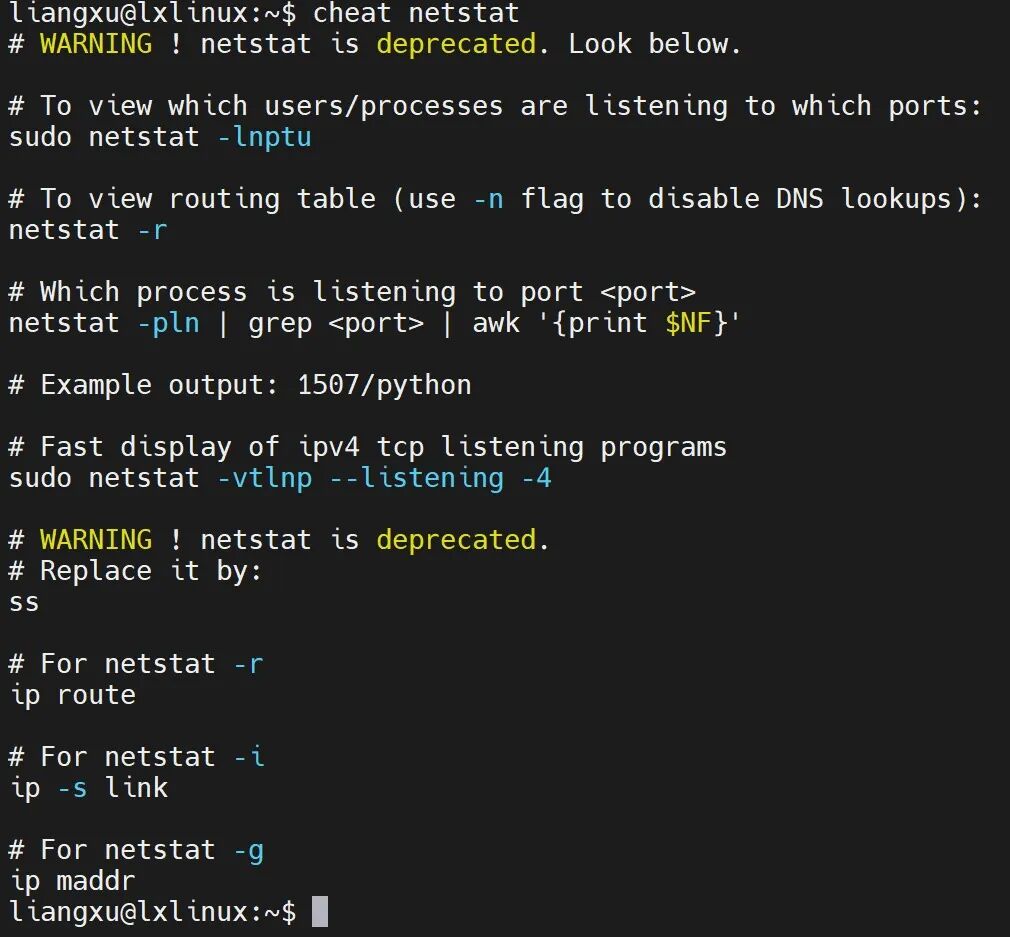Screen dimensions: 1010x937
Task: Click the standalone 'netstat -r' command line
Action: (x=88, y=230)
